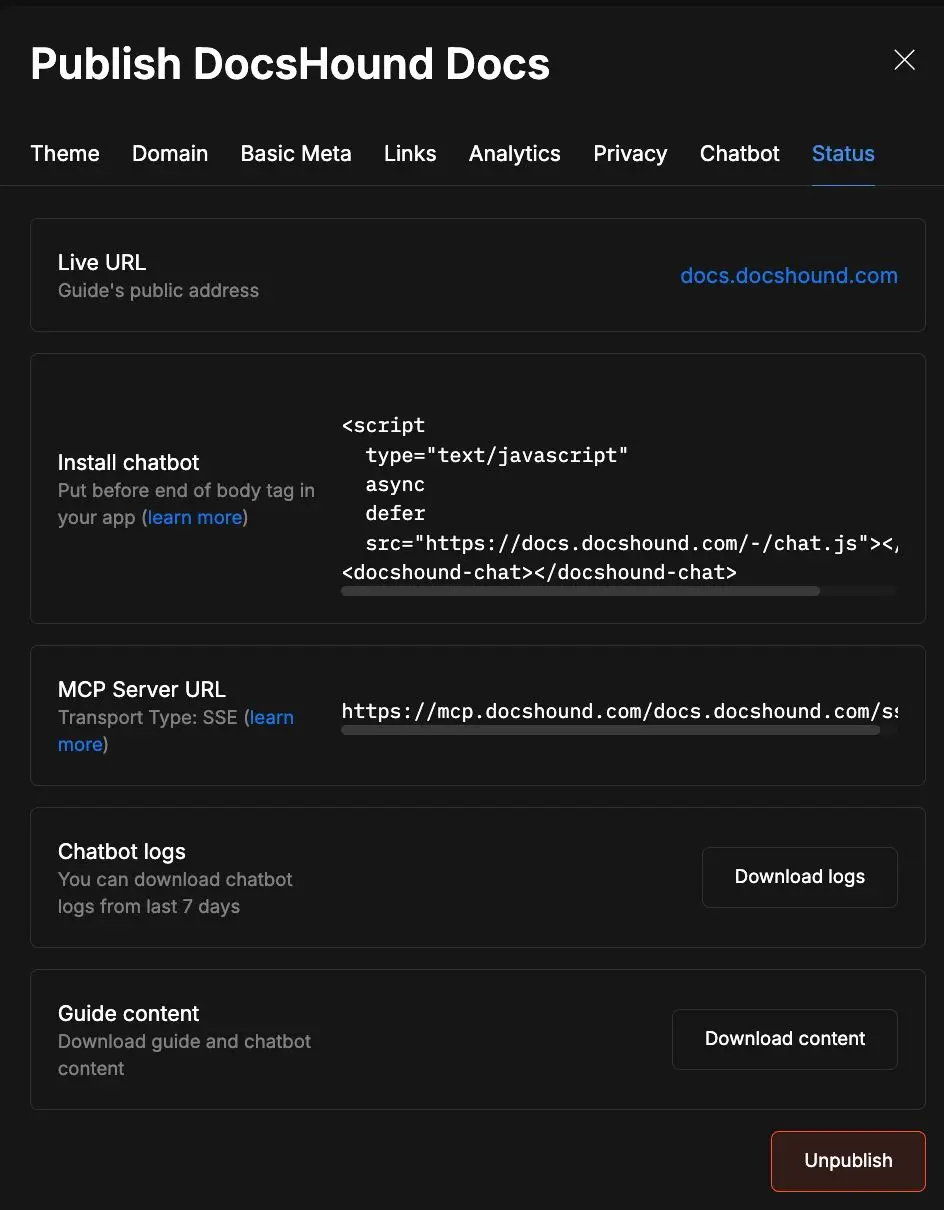This screenshot has height=1210, width=944.
Task: Close the Publish DocsHound Docs dialog
Action: pyautogui.click(x=904, y=61)
